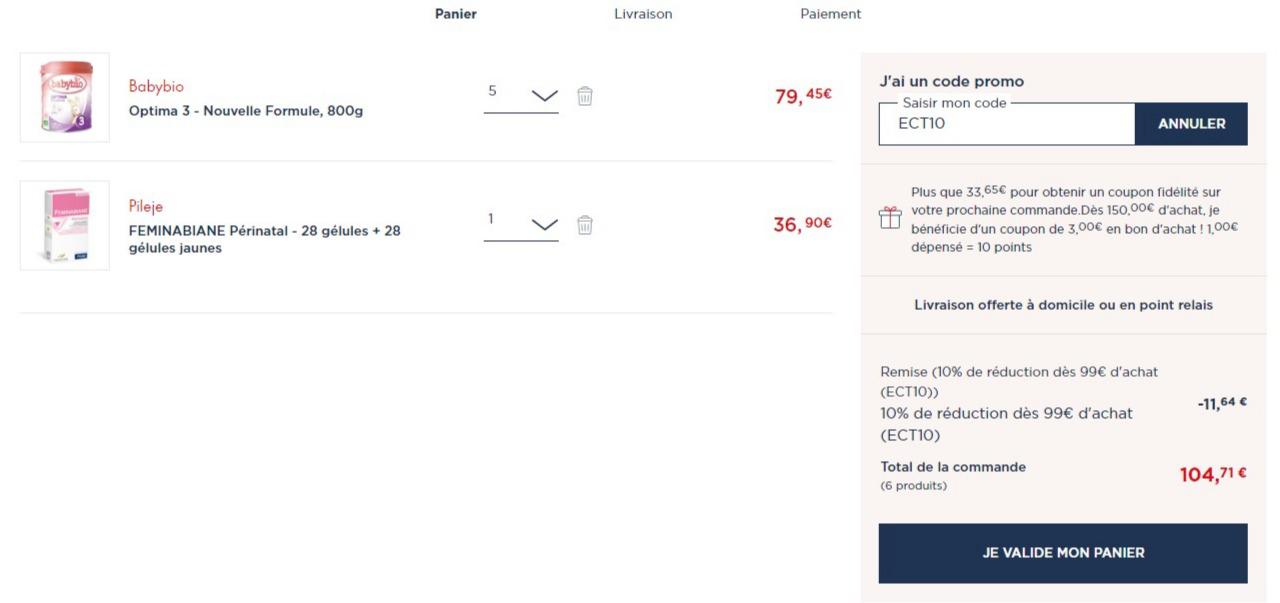Delete Babybio Optima 3 with trash icon
1280x603 pixels.
[x=585, y=96]
